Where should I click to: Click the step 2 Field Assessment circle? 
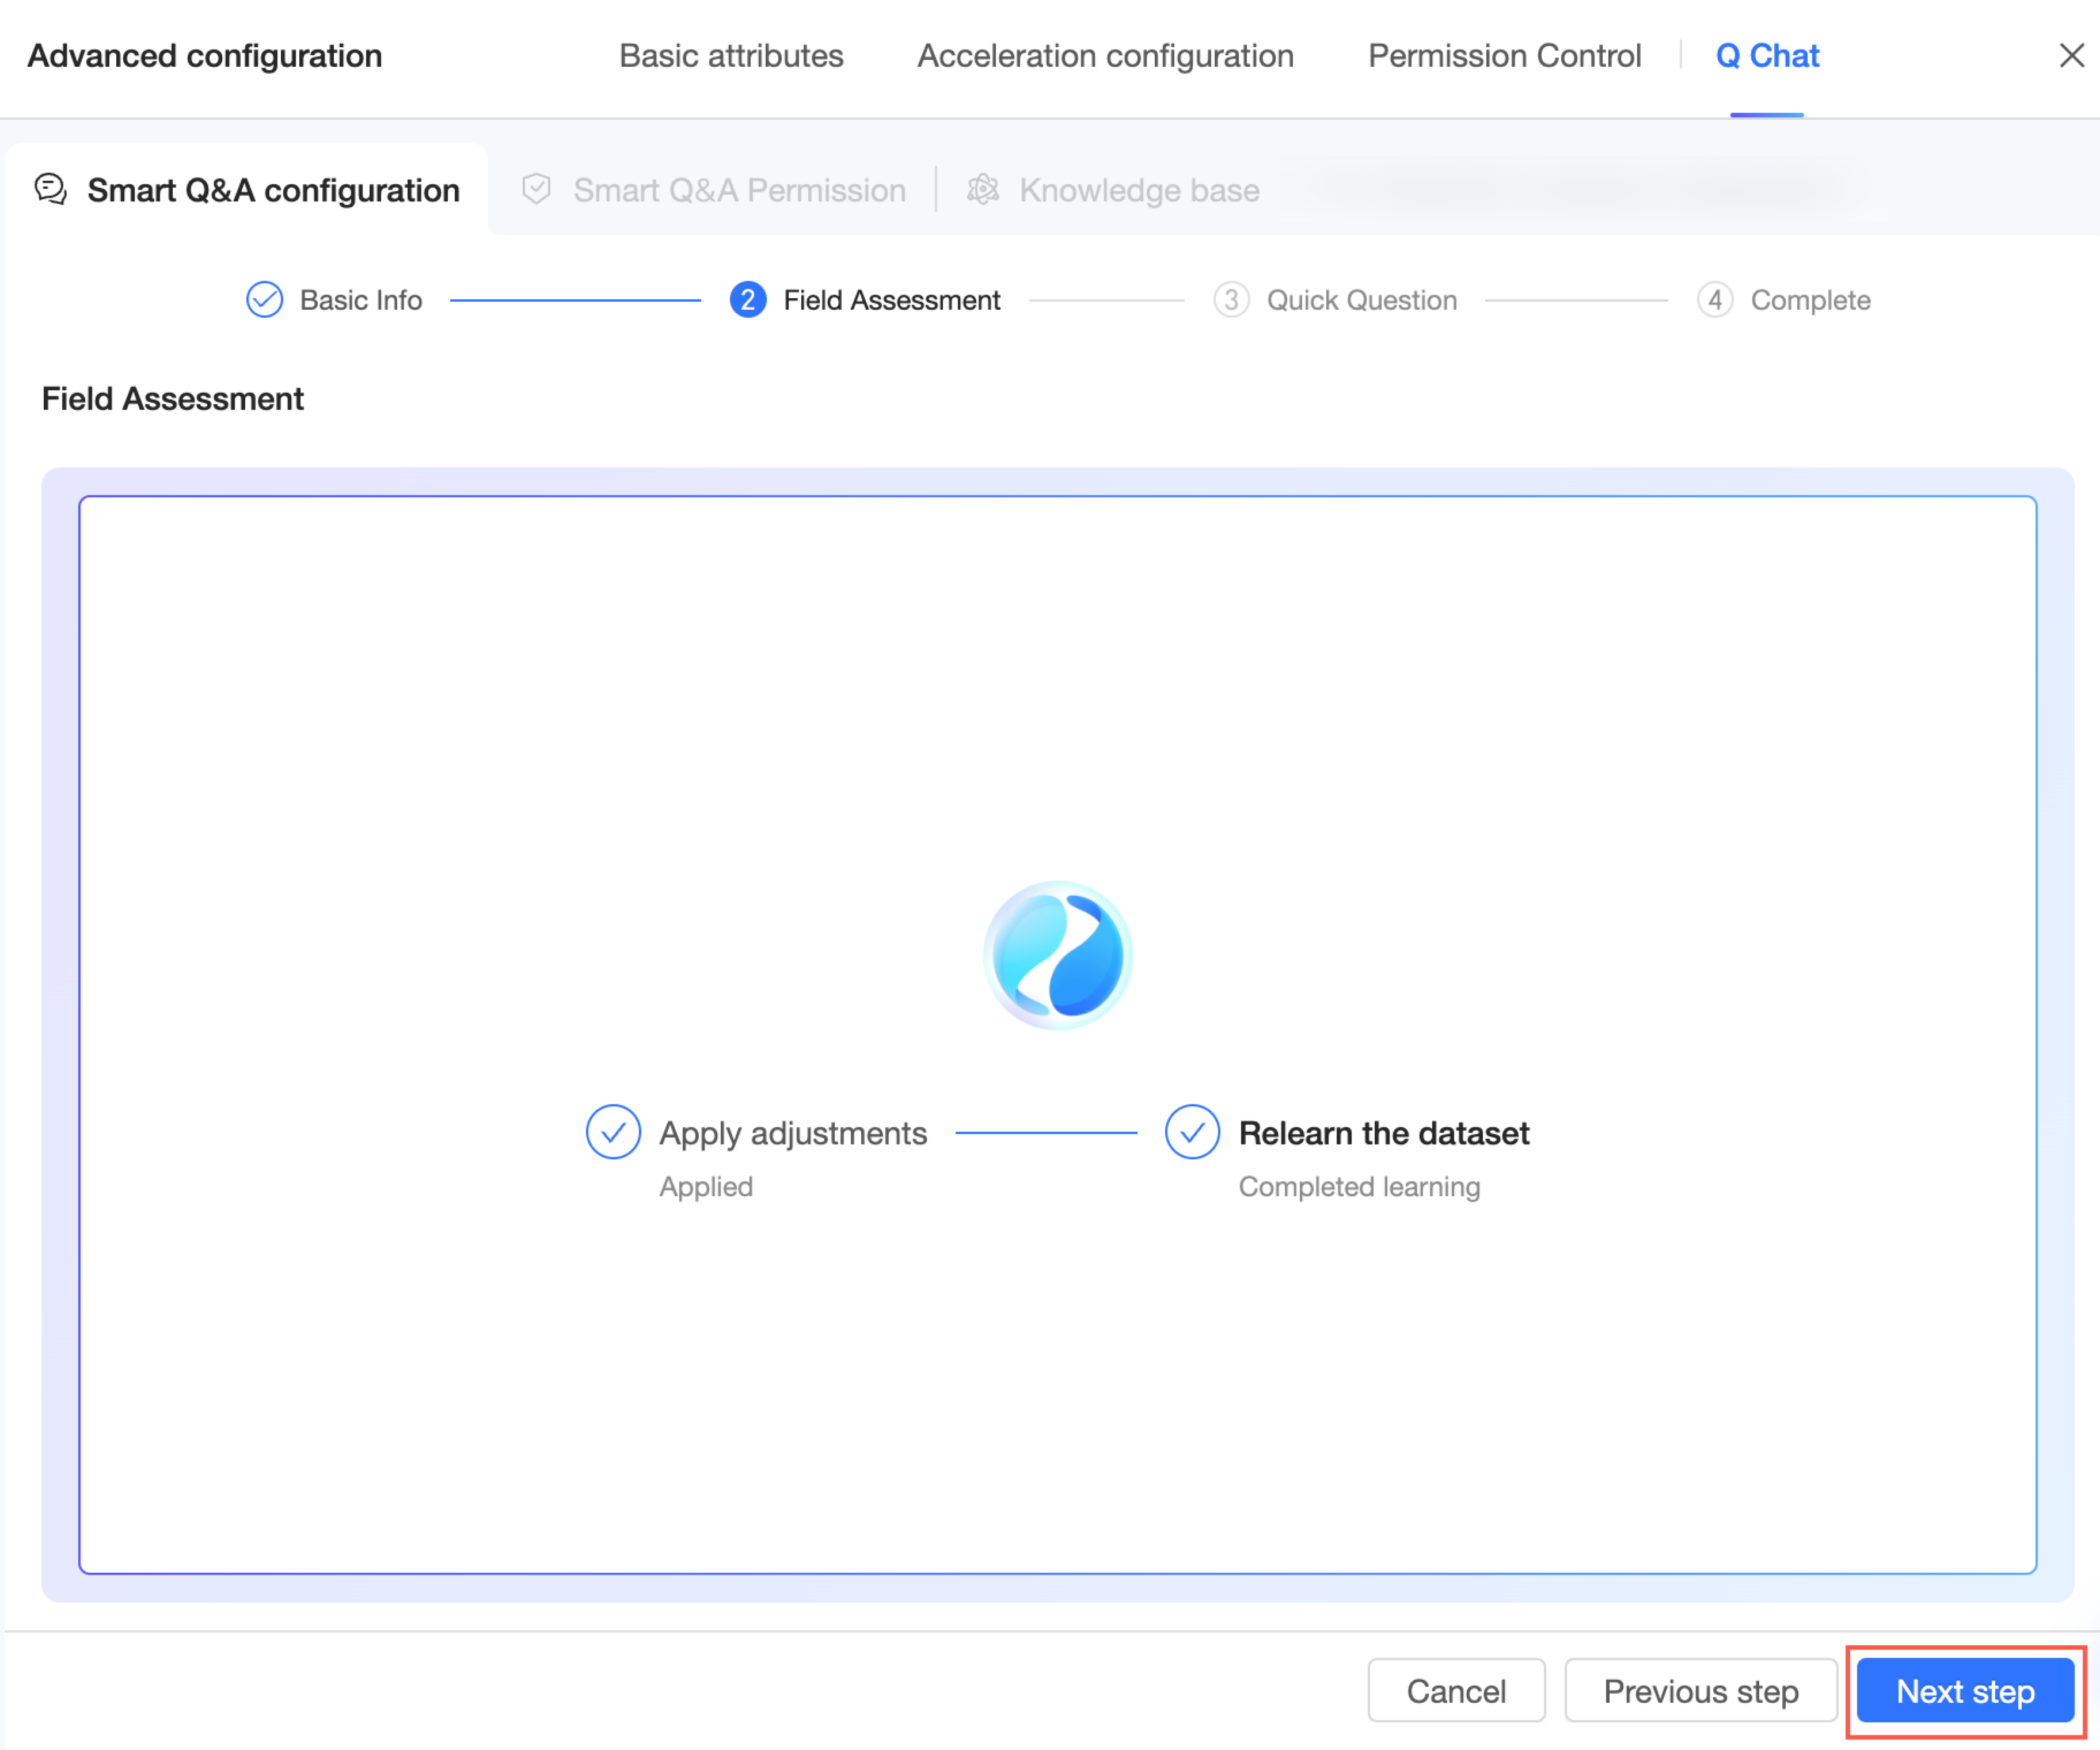pyautogui.click(x=747, y=300)
